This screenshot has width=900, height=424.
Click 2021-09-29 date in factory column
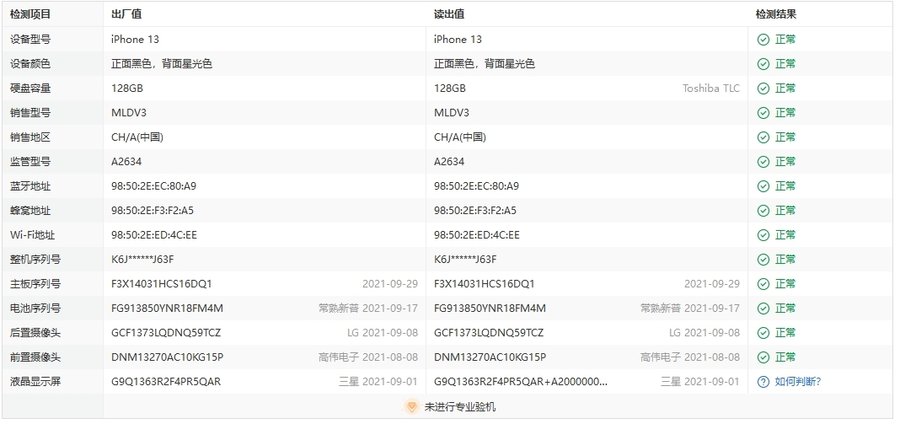(390, 284)
